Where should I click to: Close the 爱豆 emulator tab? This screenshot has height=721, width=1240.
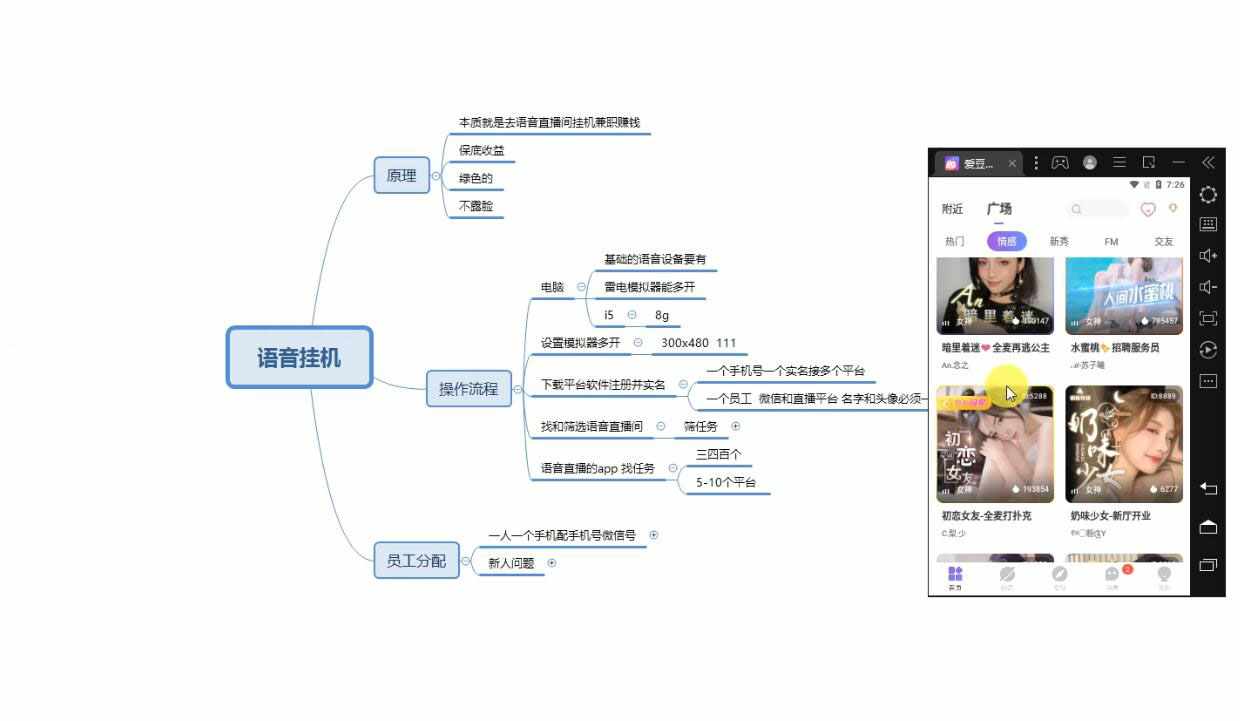point(1012,163)
